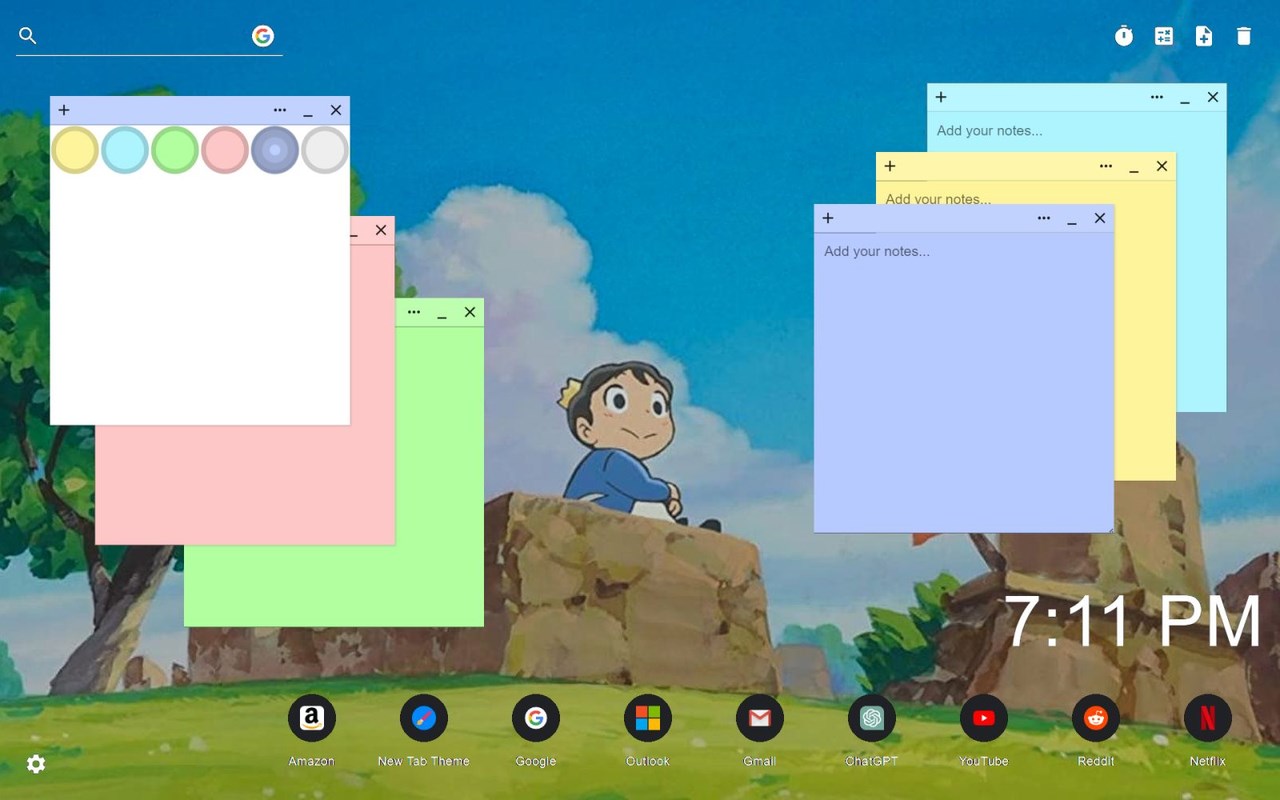Pick the white color swatch
This screenshot has width=1280, height=800.
pos(325,150)
